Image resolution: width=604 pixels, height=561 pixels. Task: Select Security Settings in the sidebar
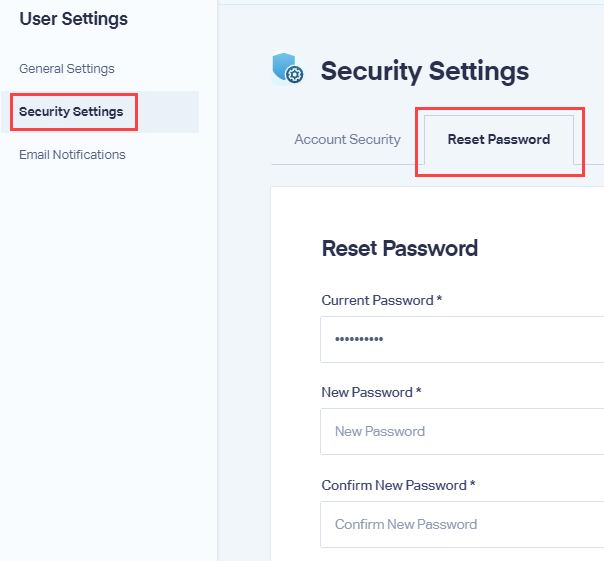pos(71,112)
